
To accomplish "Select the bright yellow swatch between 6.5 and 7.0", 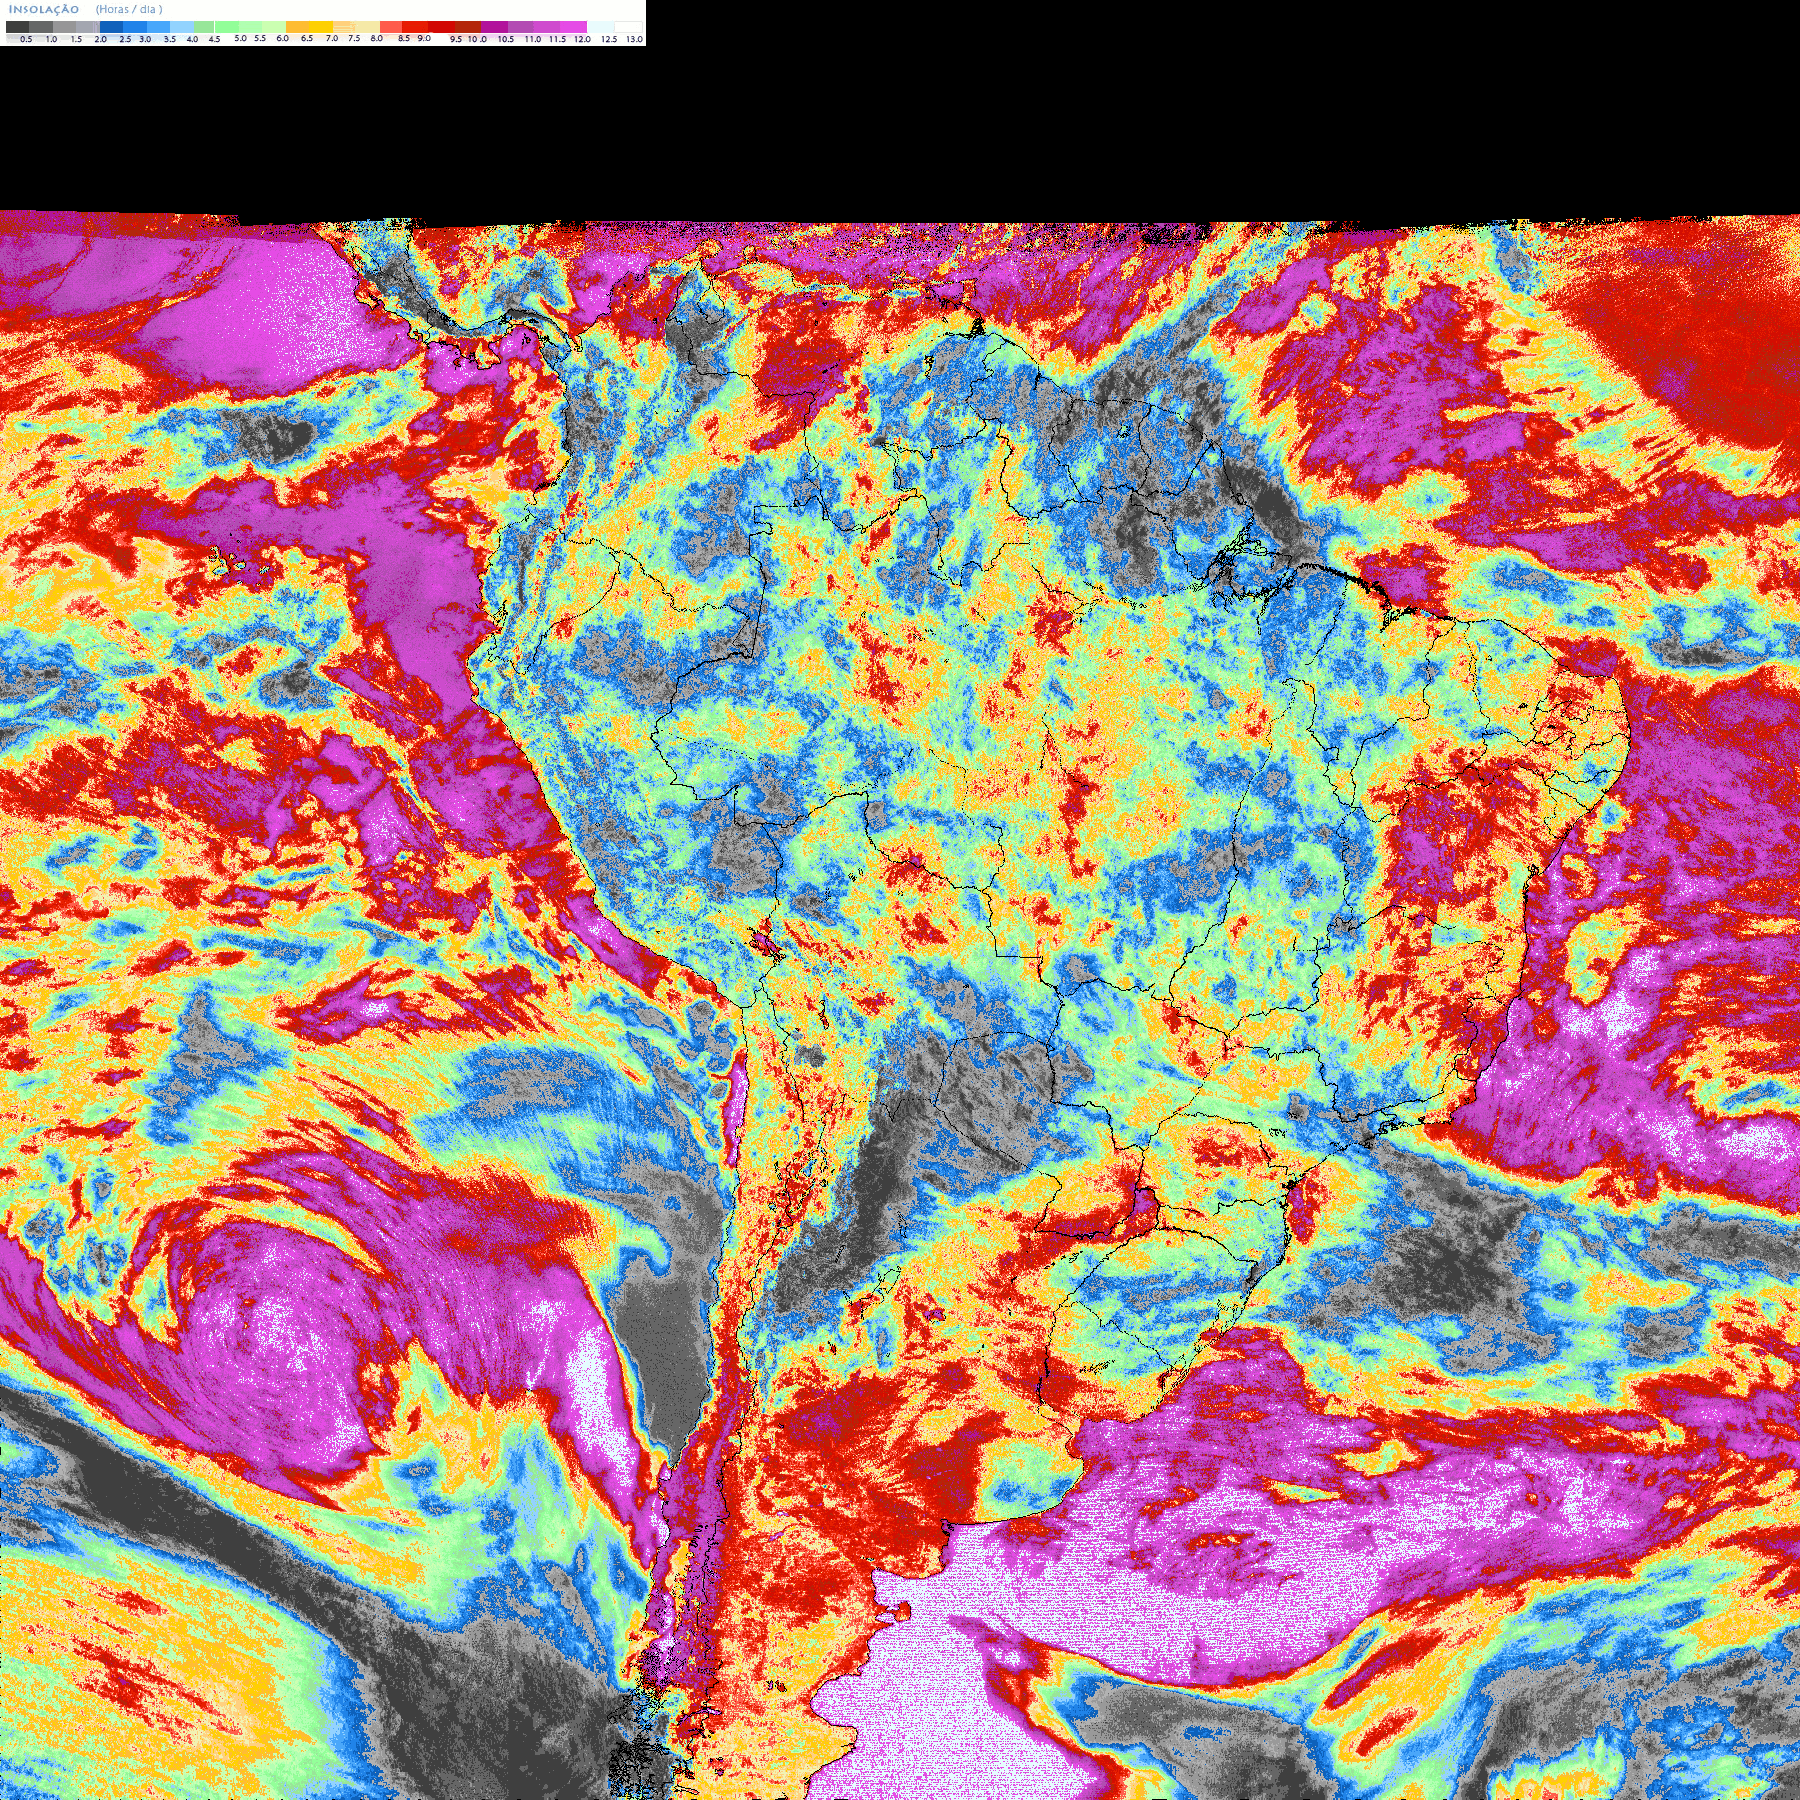I will (x=321, y=27).
